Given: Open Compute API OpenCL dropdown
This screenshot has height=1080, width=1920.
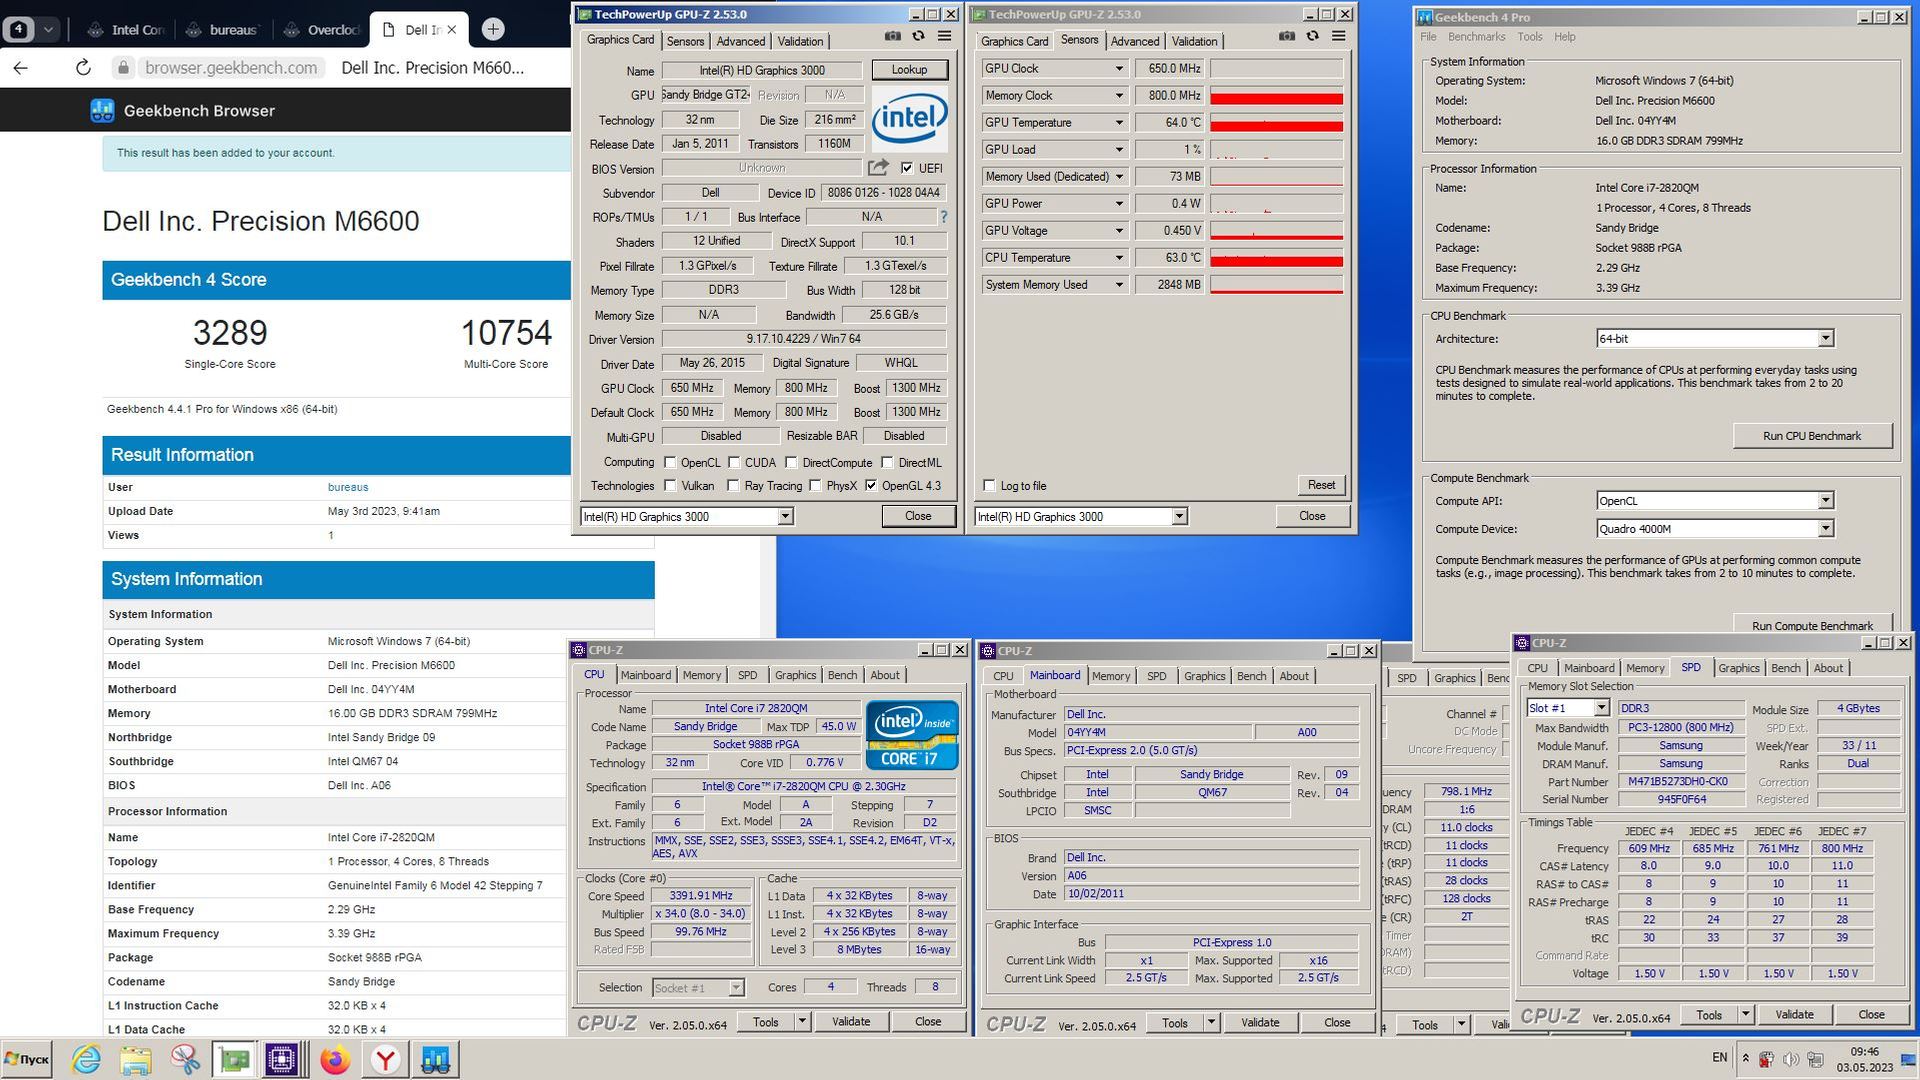Looking at the screenshot, I should [1826, 501].
